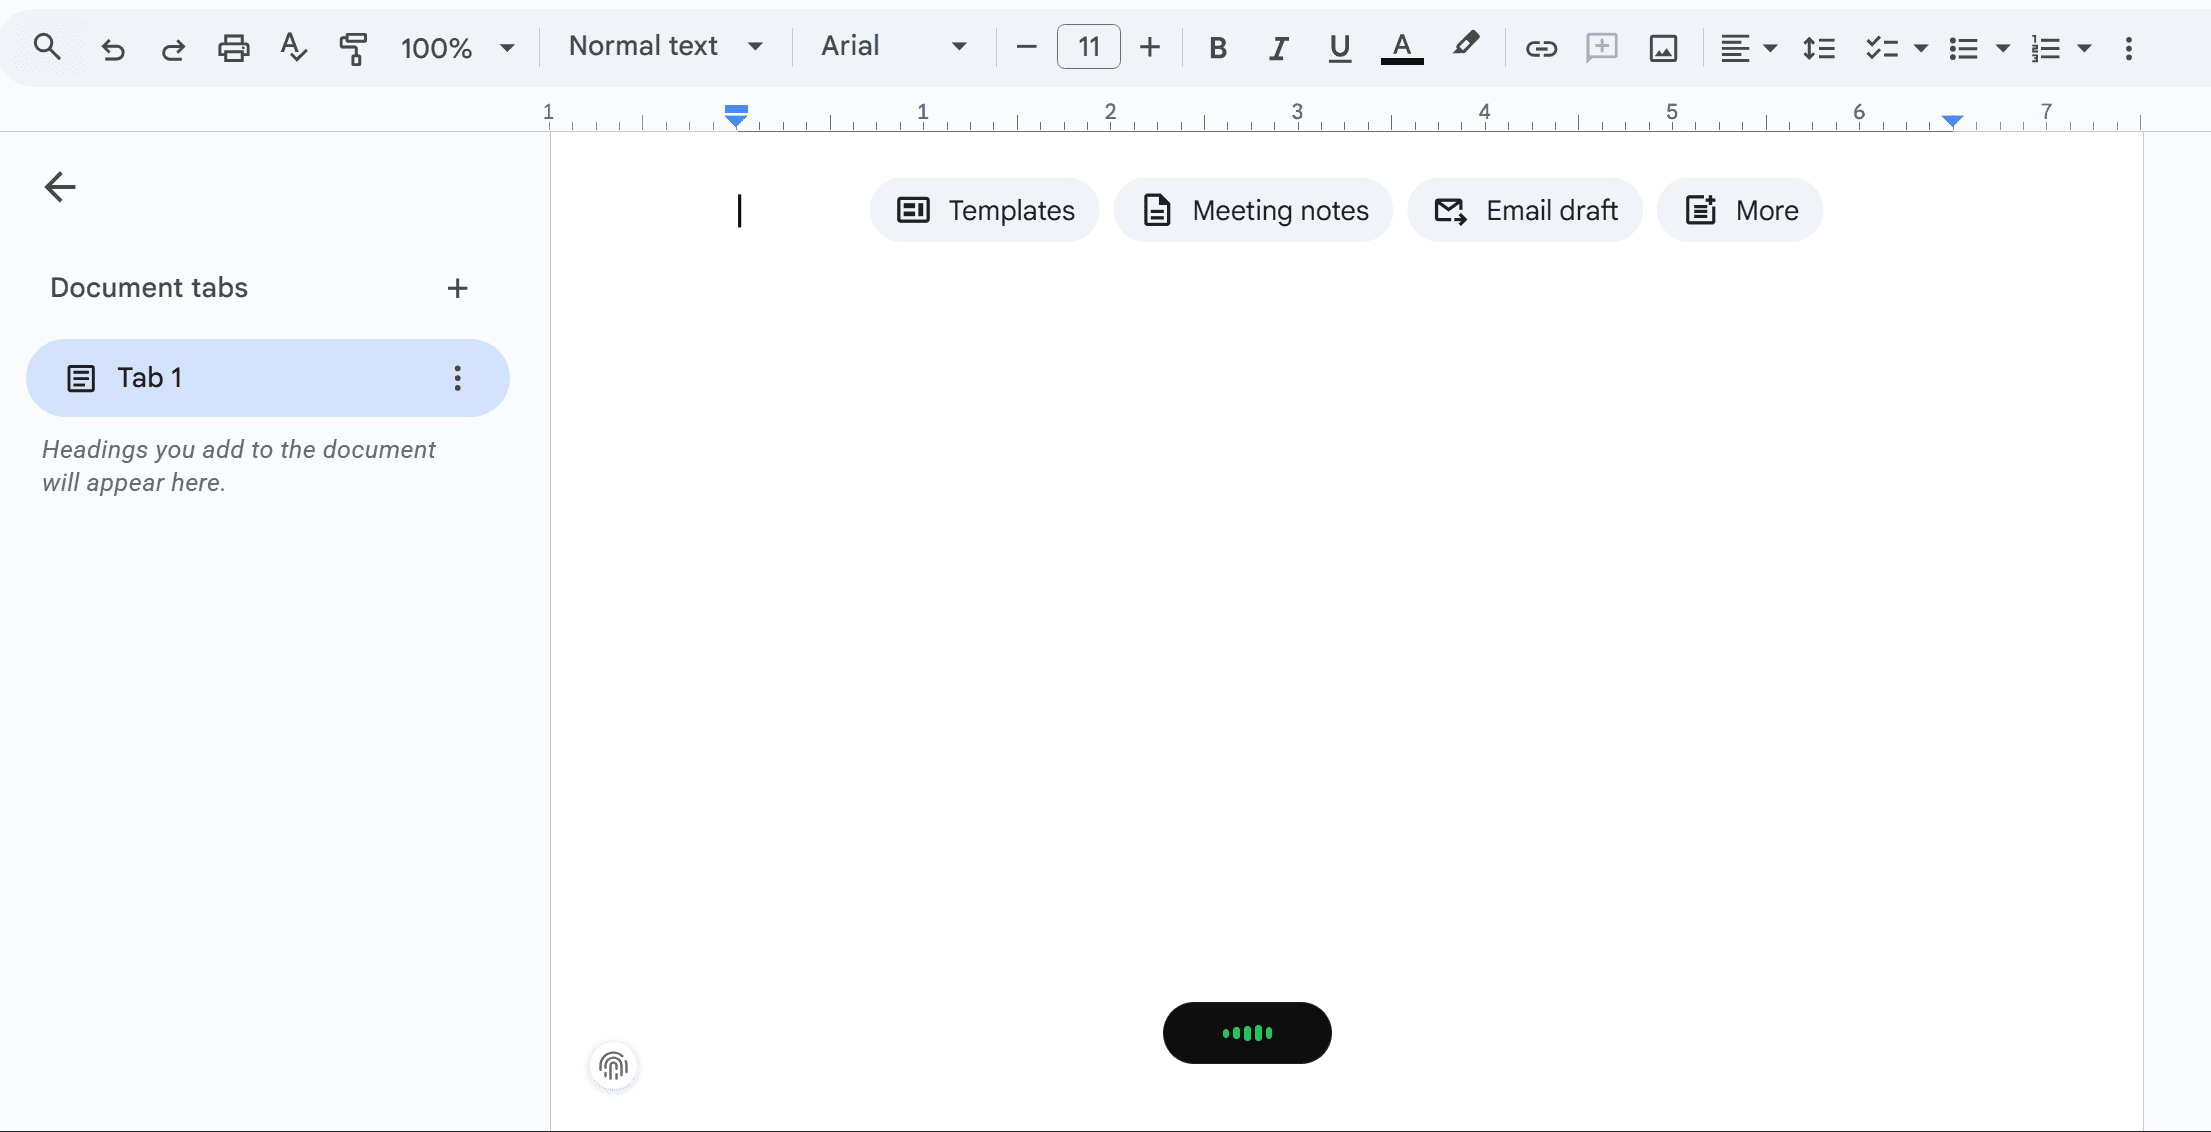
Task: Open the Templates gallery
Action: pos(984,210)
